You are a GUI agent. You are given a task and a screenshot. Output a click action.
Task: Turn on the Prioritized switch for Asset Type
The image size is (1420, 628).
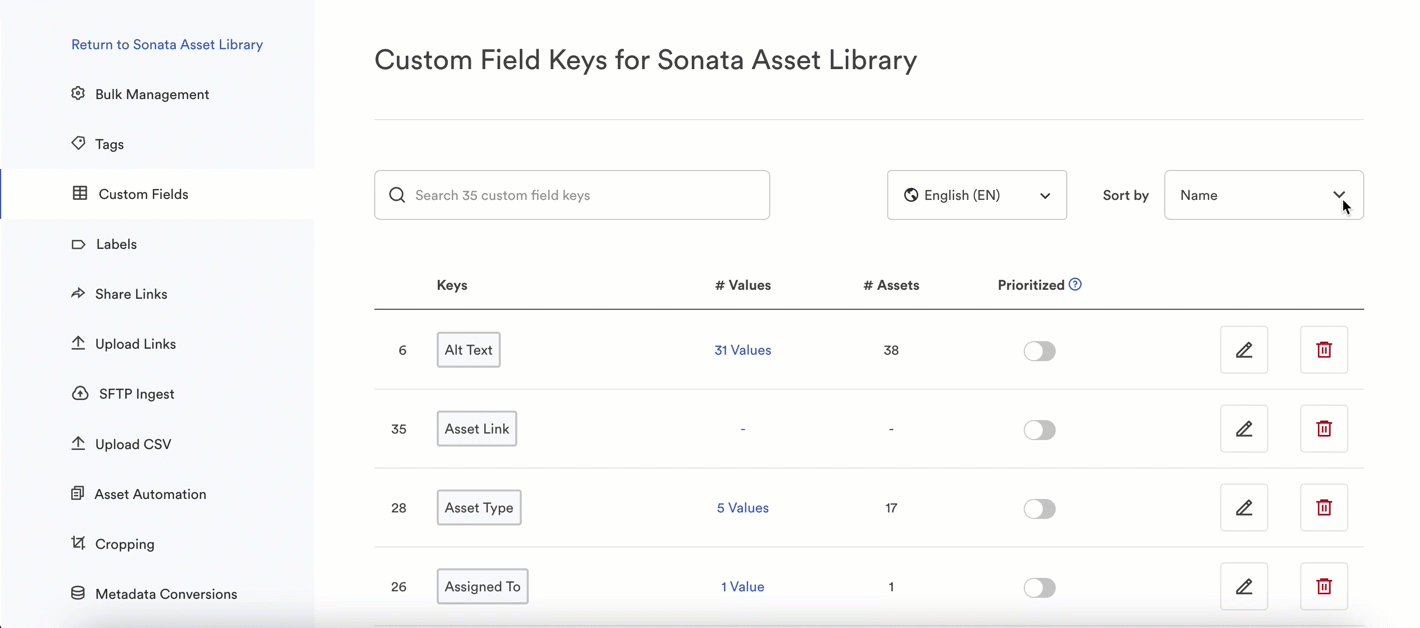point(1039,509)
